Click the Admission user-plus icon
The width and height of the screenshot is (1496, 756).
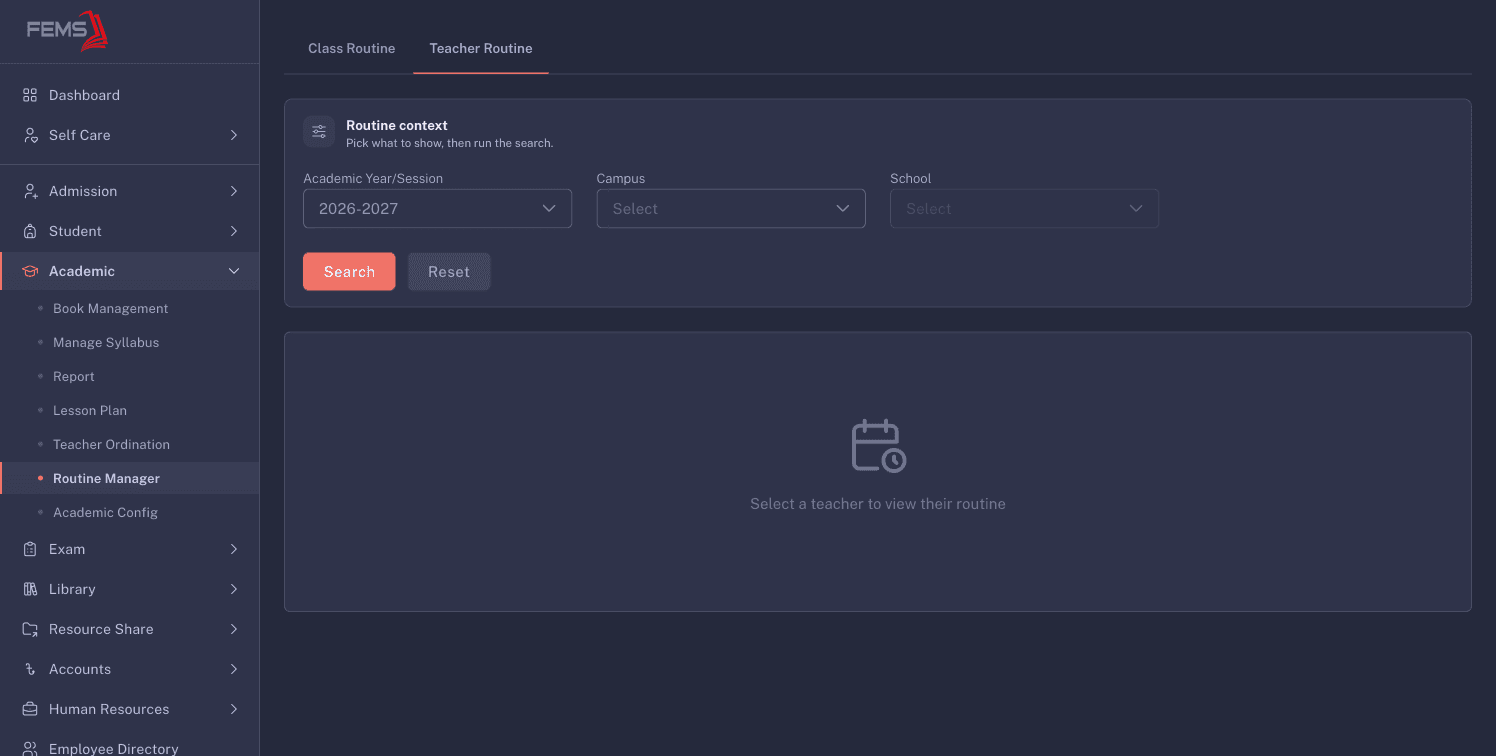(x=30, y=191)
